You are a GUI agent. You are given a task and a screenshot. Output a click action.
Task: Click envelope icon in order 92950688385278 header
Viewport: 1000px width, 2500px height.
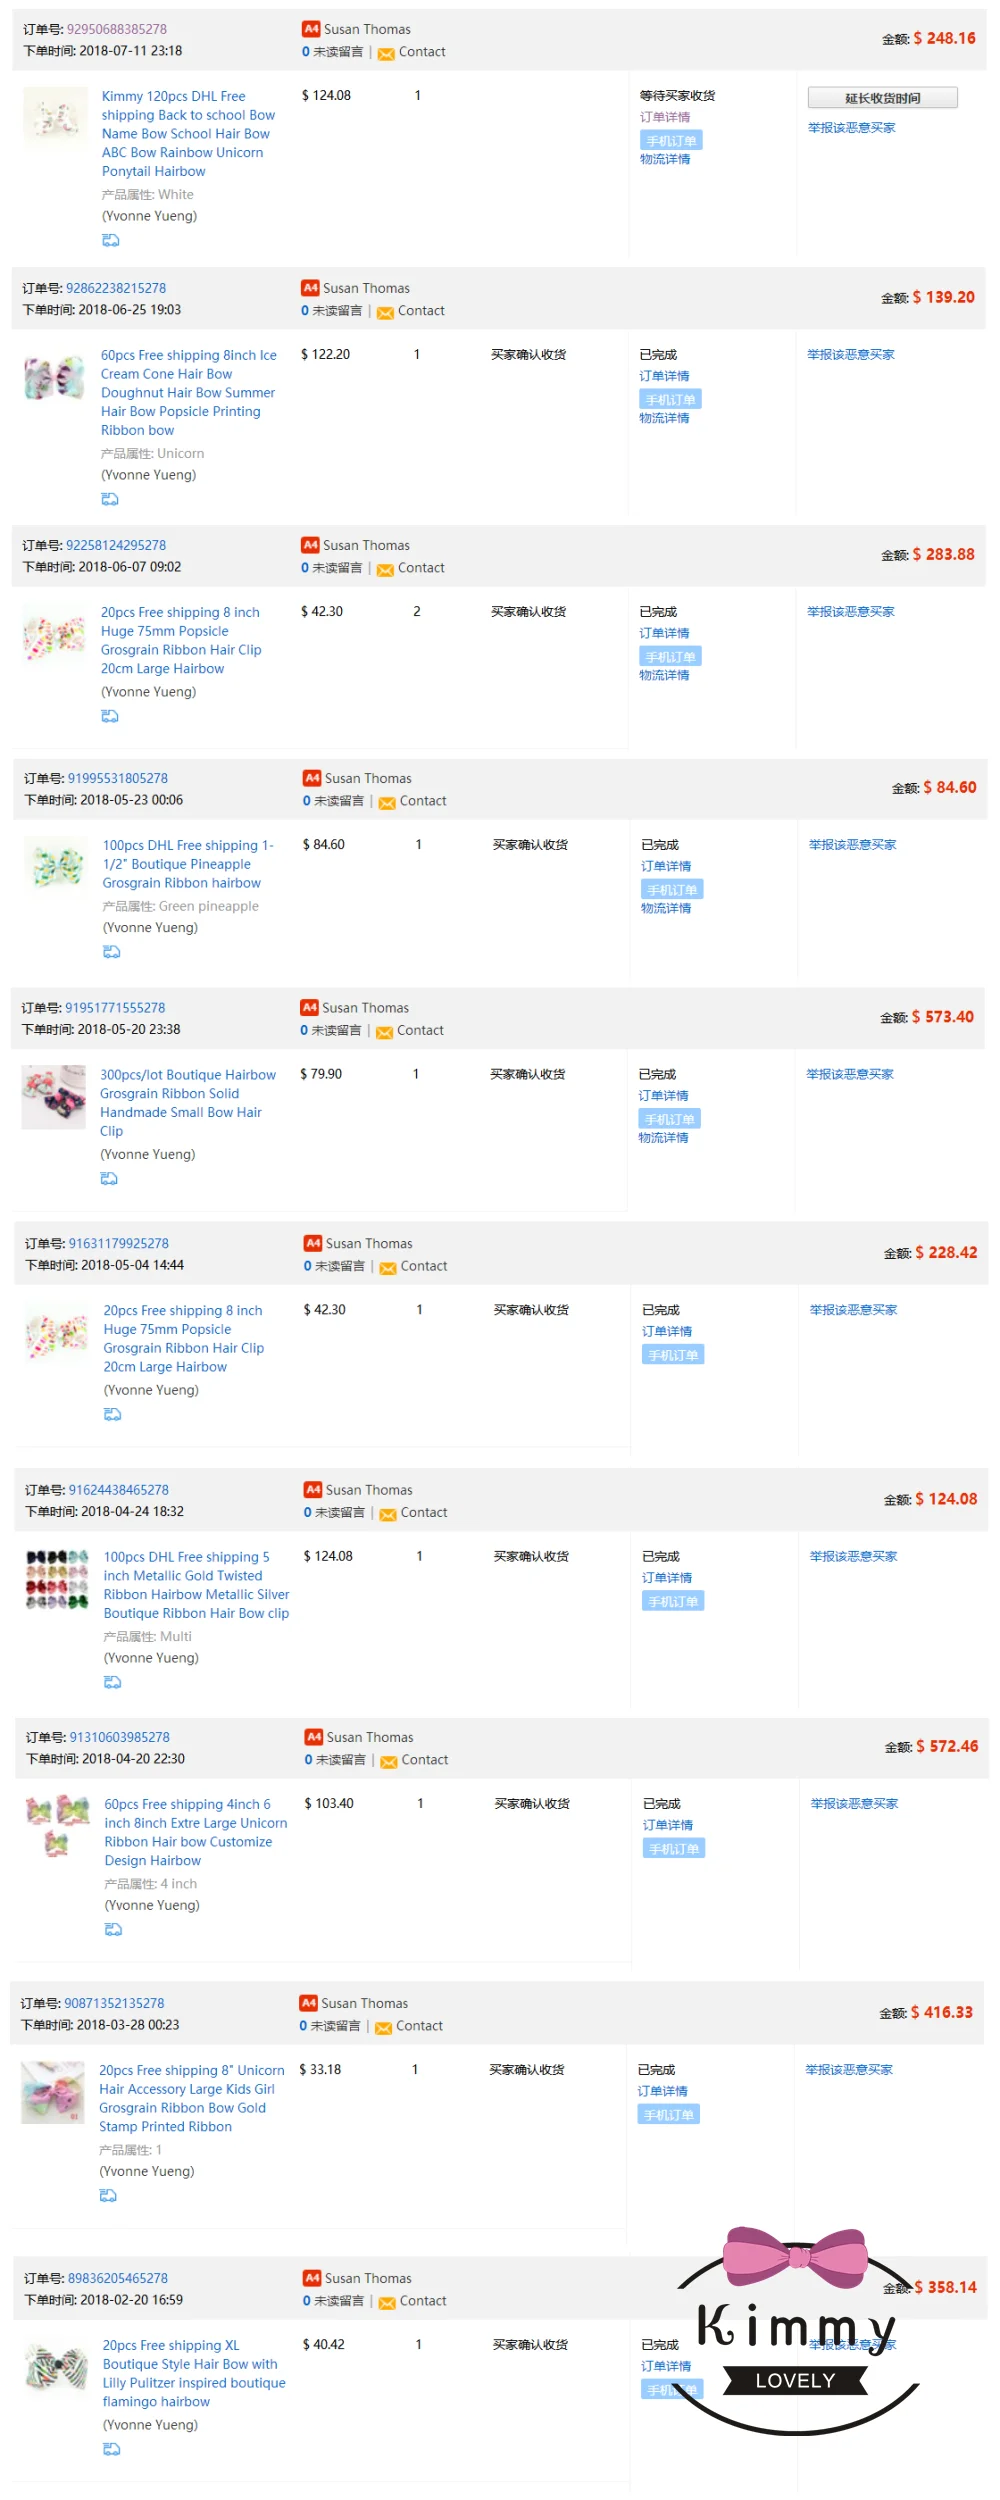[x=386, y=53]
